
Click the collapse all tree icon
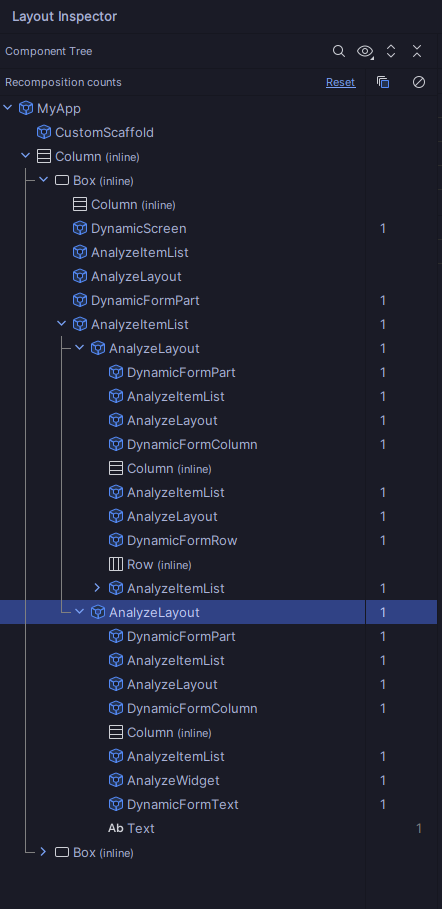[x=417, y=51]
